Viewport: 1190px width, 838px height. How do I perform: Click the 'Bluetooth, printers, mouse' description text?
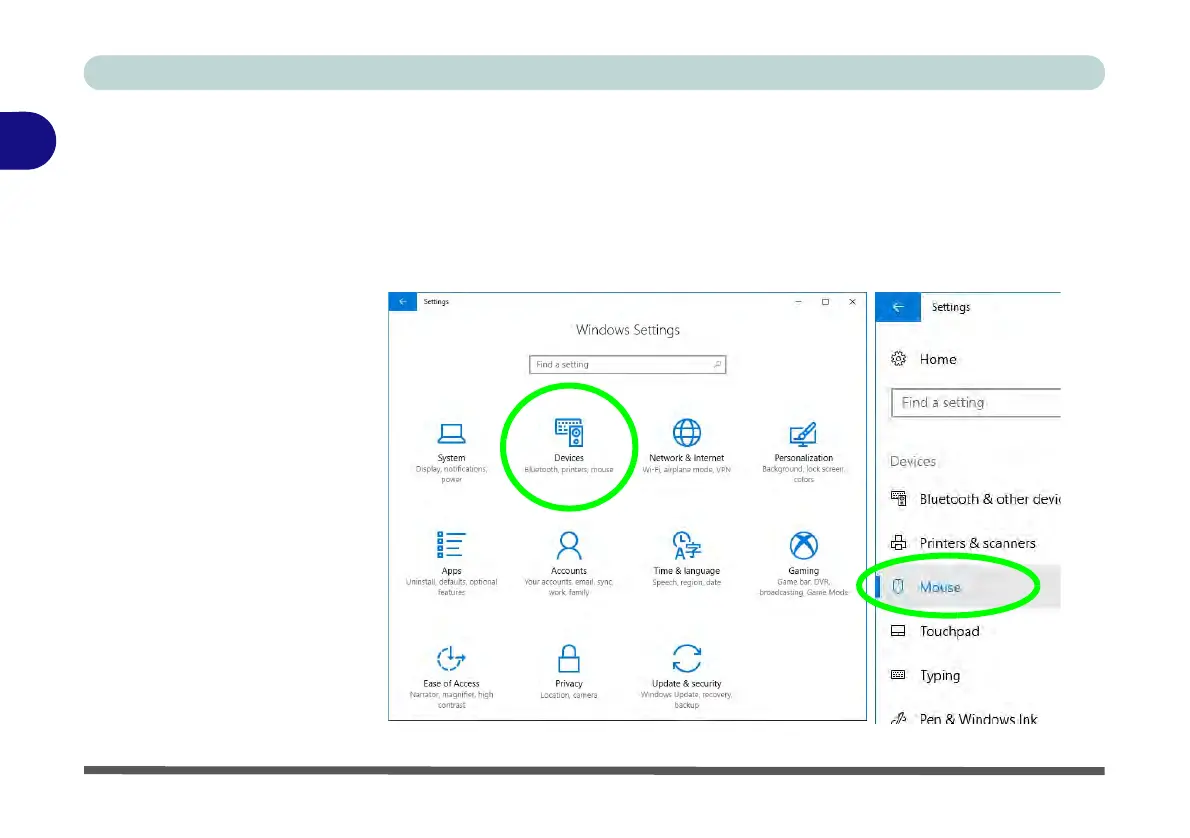point(568,470)
